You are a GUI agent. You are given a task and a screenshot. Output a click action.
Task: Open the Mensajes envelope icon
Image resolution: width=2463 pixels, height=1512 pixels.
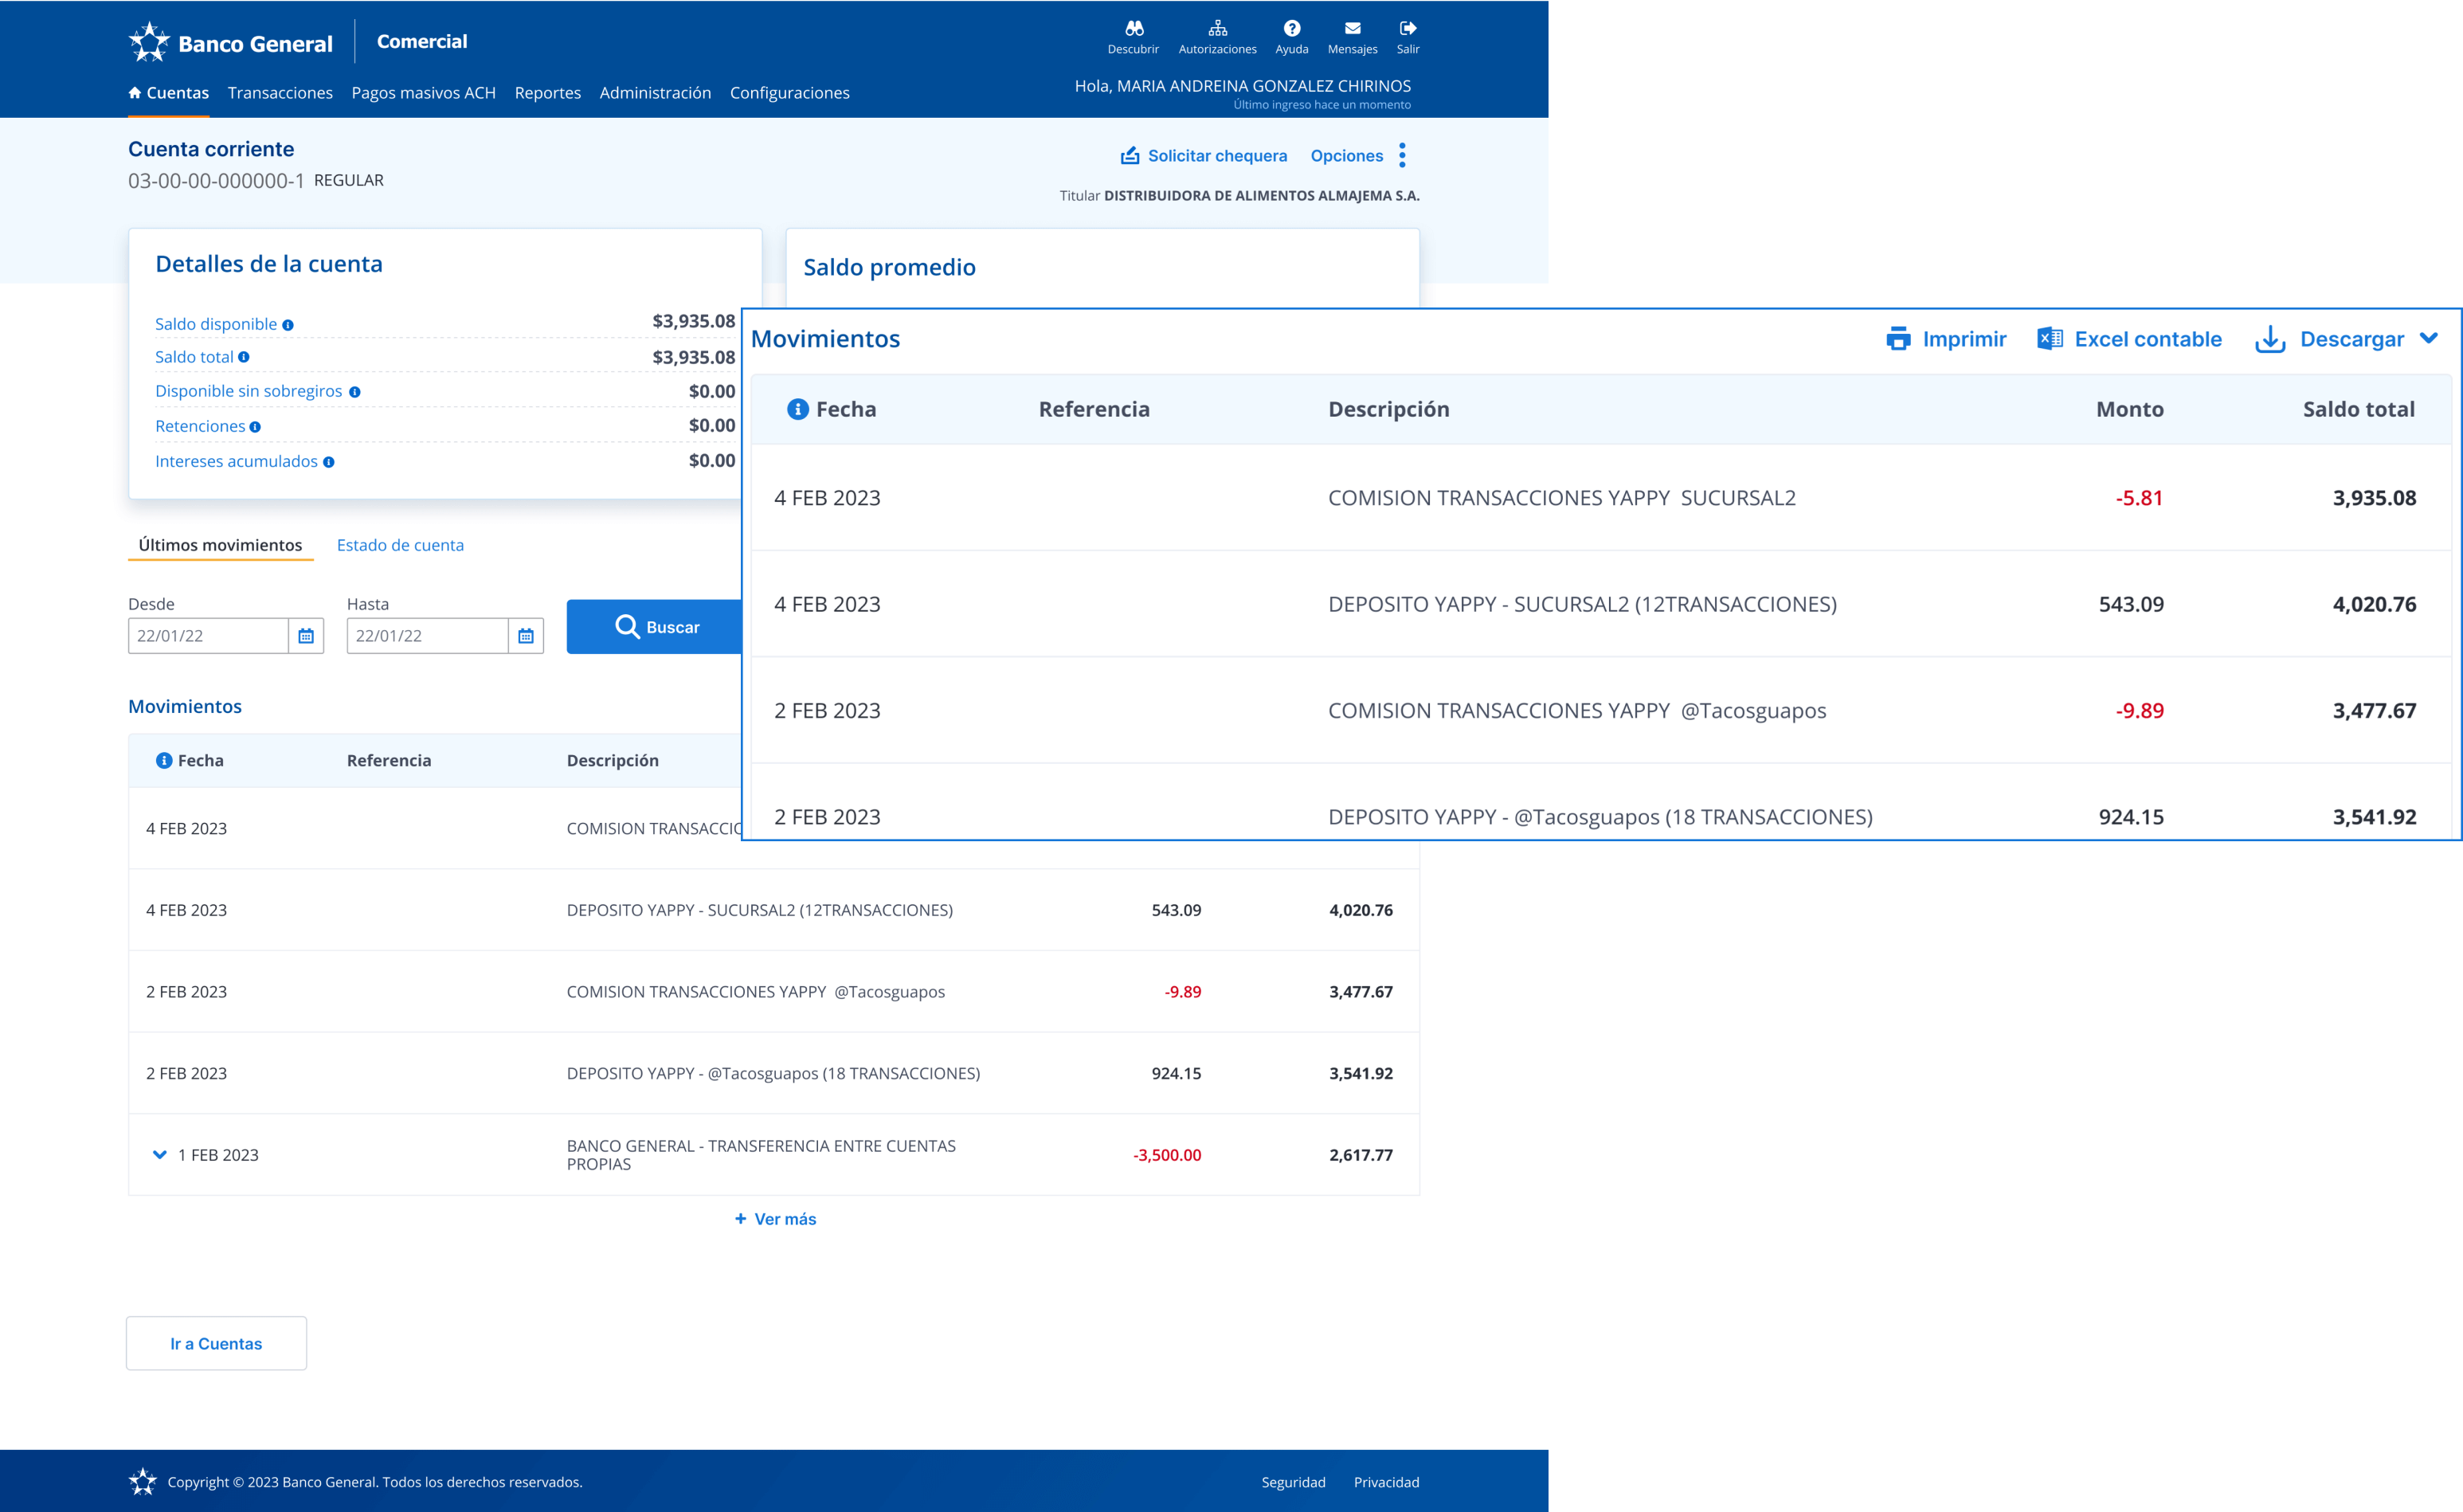(x=1352, y=28)
